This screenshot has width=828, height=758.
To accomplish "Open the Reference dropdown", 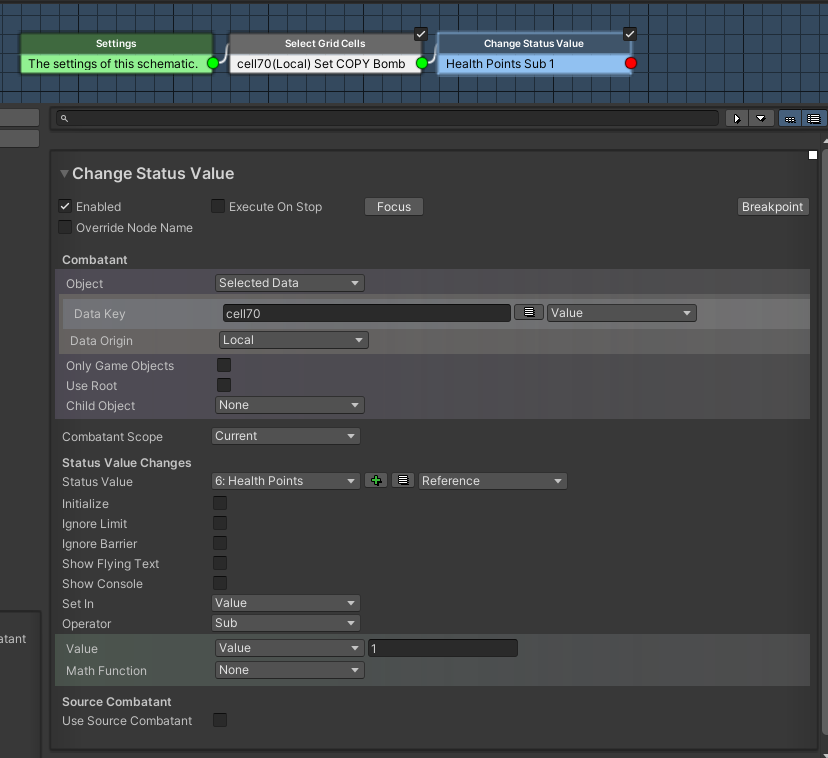I will pyautogui.click(x=493, y=481).
